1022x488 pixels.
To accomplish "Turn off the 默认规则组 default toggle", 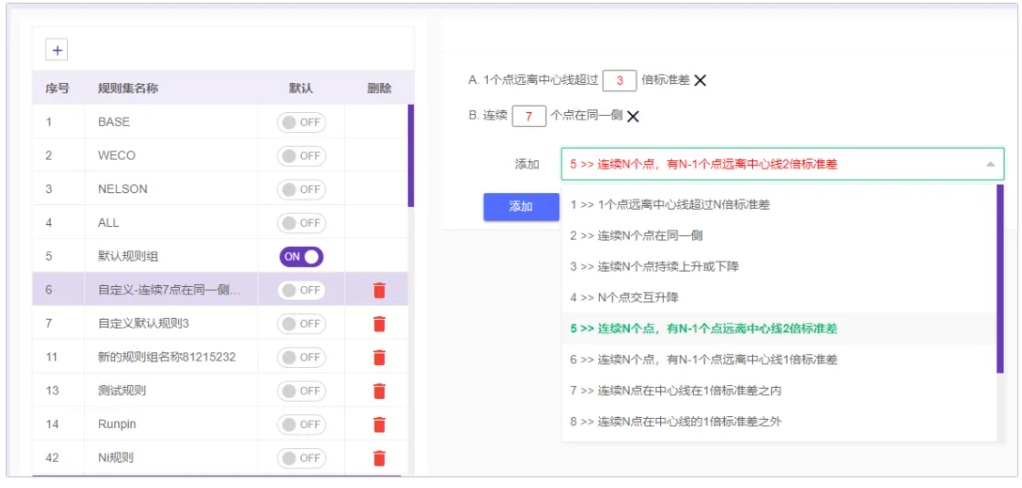I will (301, 257).
